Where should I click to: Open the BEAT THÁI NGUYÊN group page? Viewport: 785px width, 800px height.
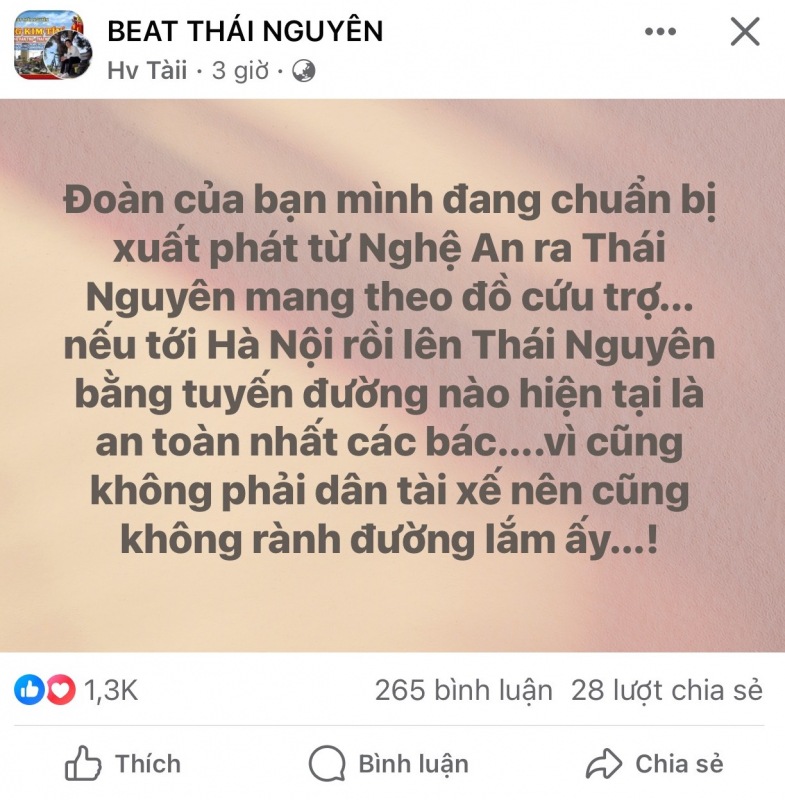[245, 31]
